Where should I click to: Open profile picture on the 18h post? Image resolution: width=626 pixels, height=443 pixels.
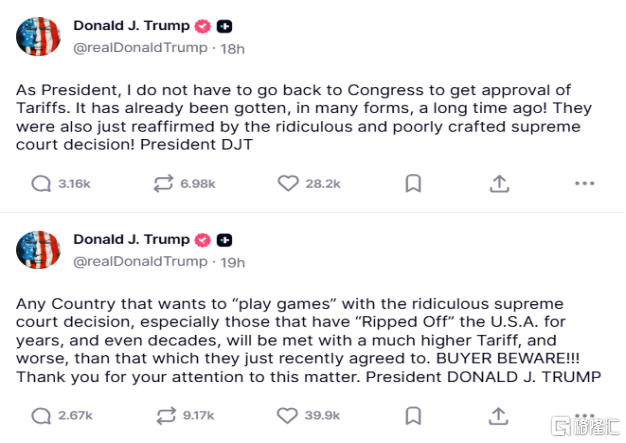tap(38, 36)
